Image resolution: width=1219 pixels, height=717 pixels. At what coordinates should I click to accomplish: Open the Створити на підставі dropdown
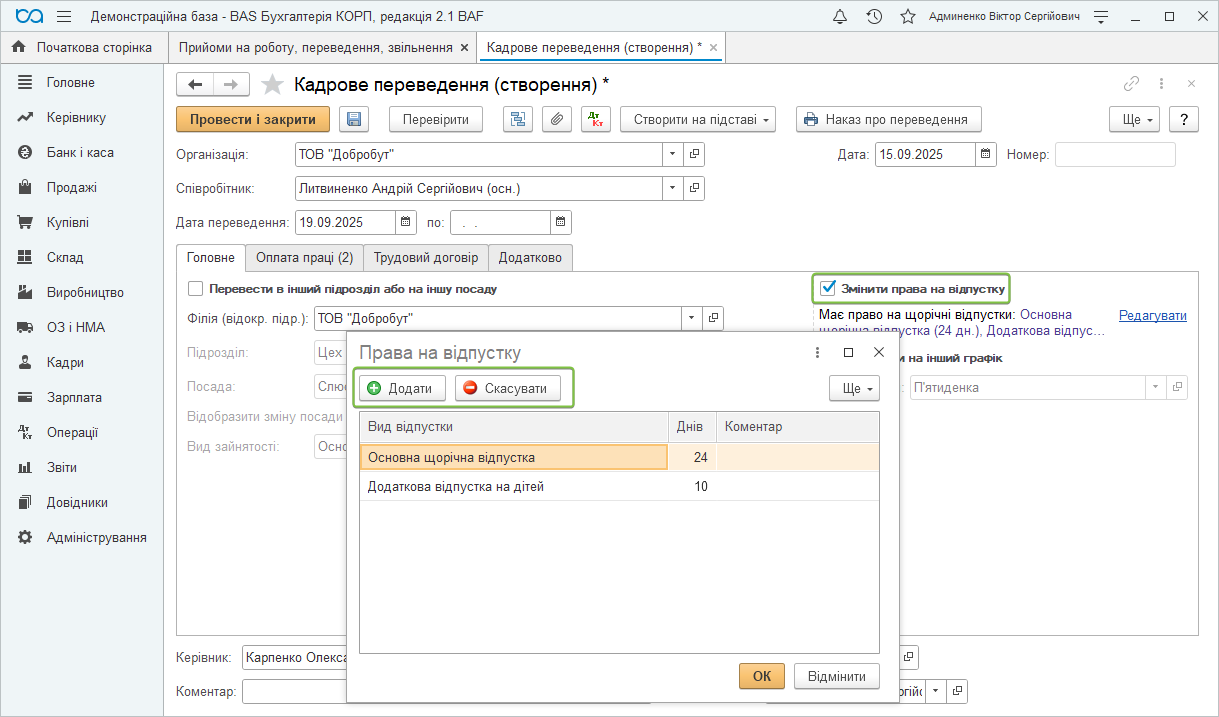[698, 120]
